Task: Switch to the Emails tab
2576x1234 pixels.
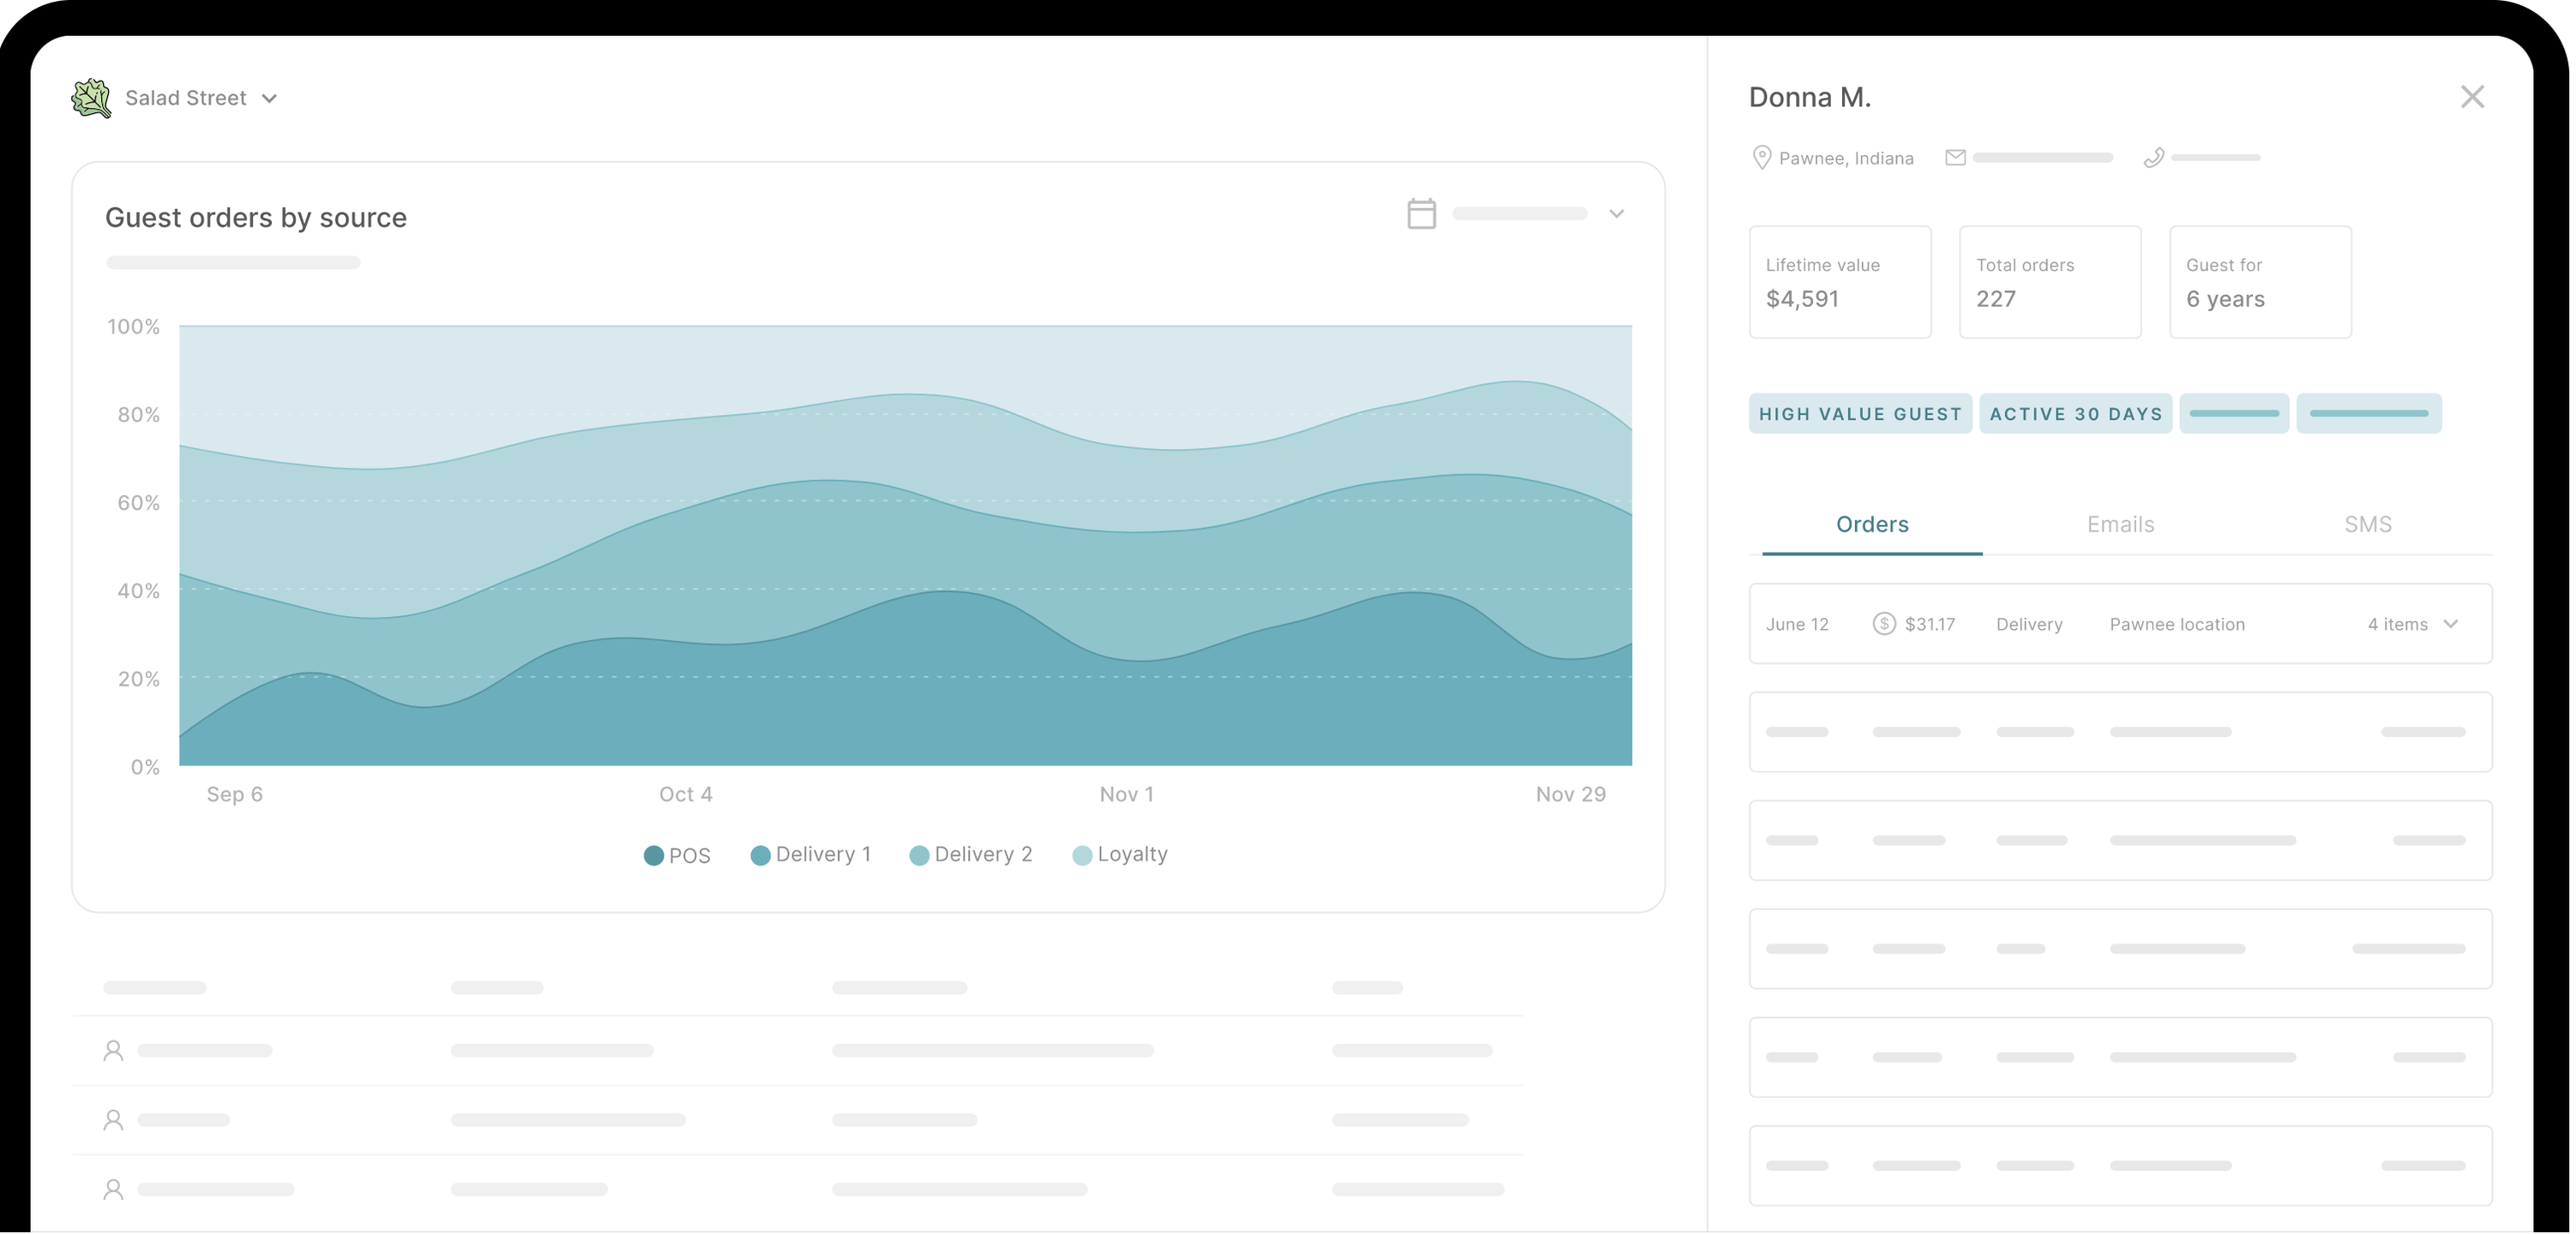Action: [x=2120, y=524]
